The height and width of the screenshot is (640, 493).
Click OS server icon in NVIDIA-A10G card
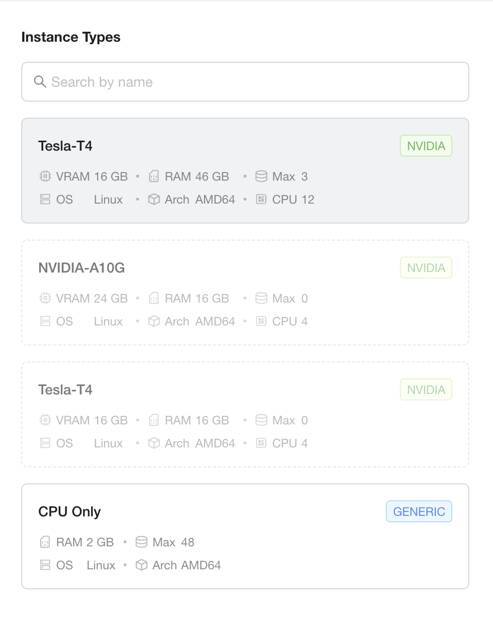45,321
